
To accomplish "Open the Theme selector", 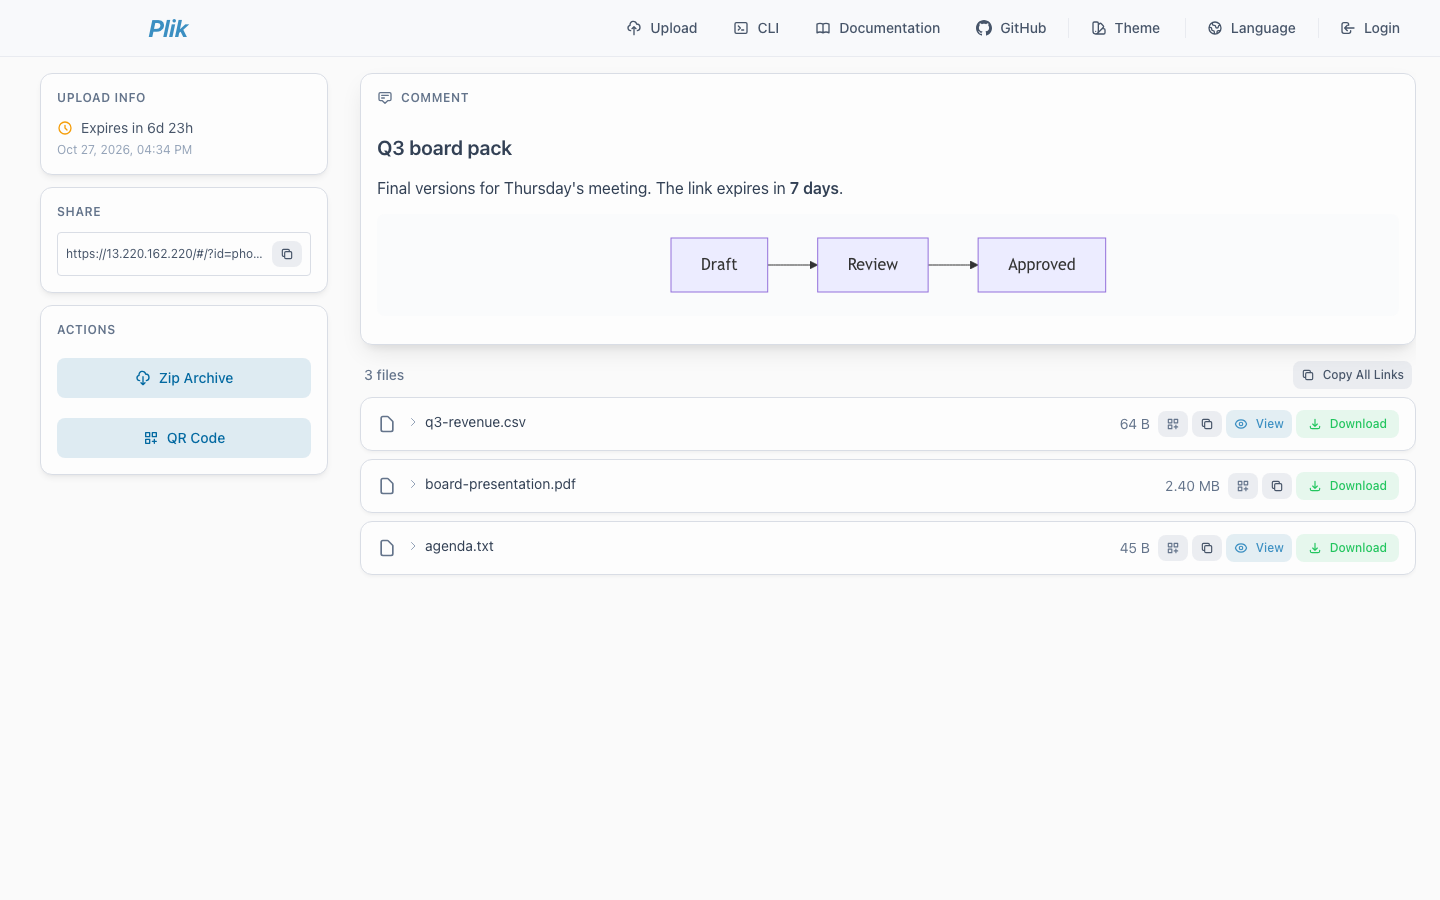I will (x=1126, y=28).
